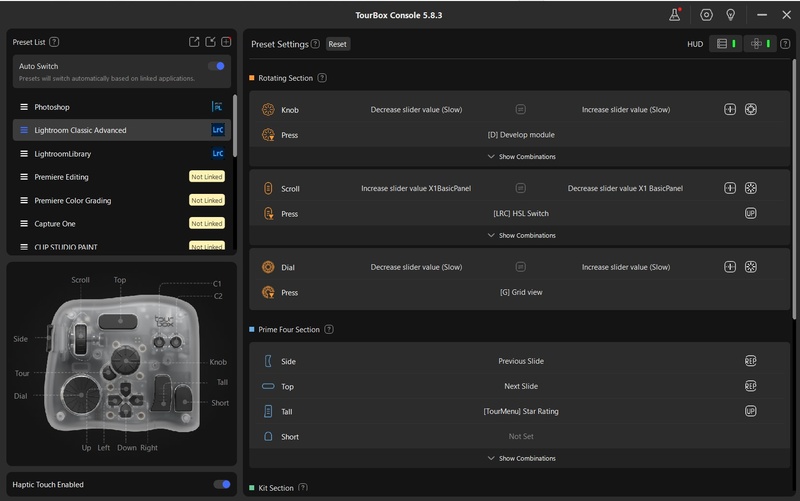Toggle the first HUD display button
Viewport: 800px width, 501px height.
pos(725,44)
